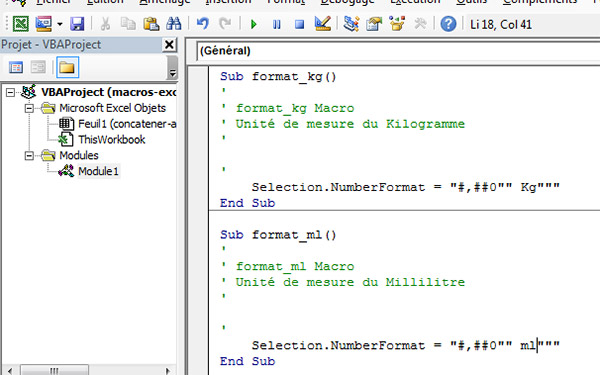
Task: Click the NumberFormat line containing Kg
Action: point(406,187)
